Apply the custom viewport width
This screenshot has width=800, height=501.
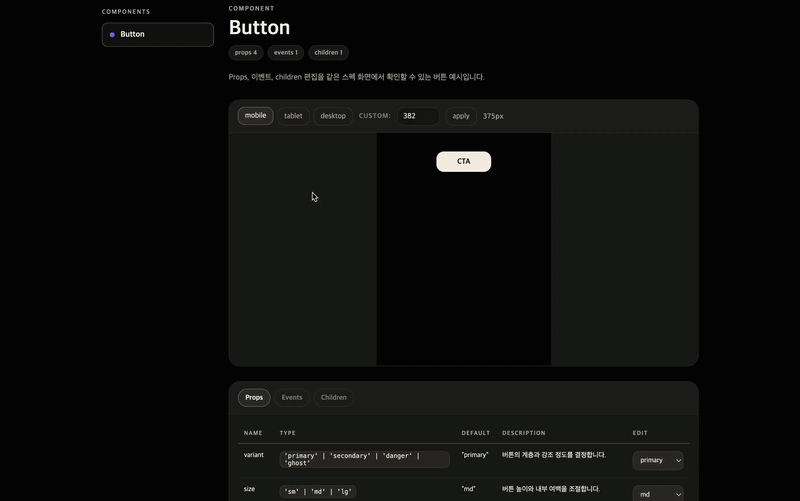(461, 116)
